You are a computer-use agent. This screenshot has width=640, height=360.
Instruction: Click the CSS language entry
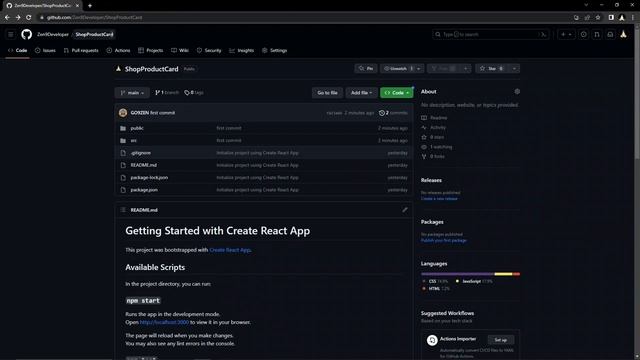coord(436,281)
